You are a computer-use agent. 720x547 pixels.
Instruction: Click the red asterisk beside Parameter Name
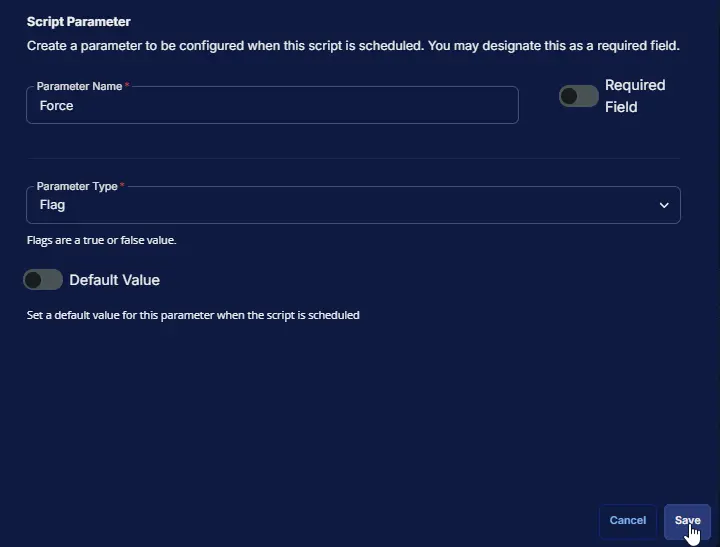(x=127, y=86)
